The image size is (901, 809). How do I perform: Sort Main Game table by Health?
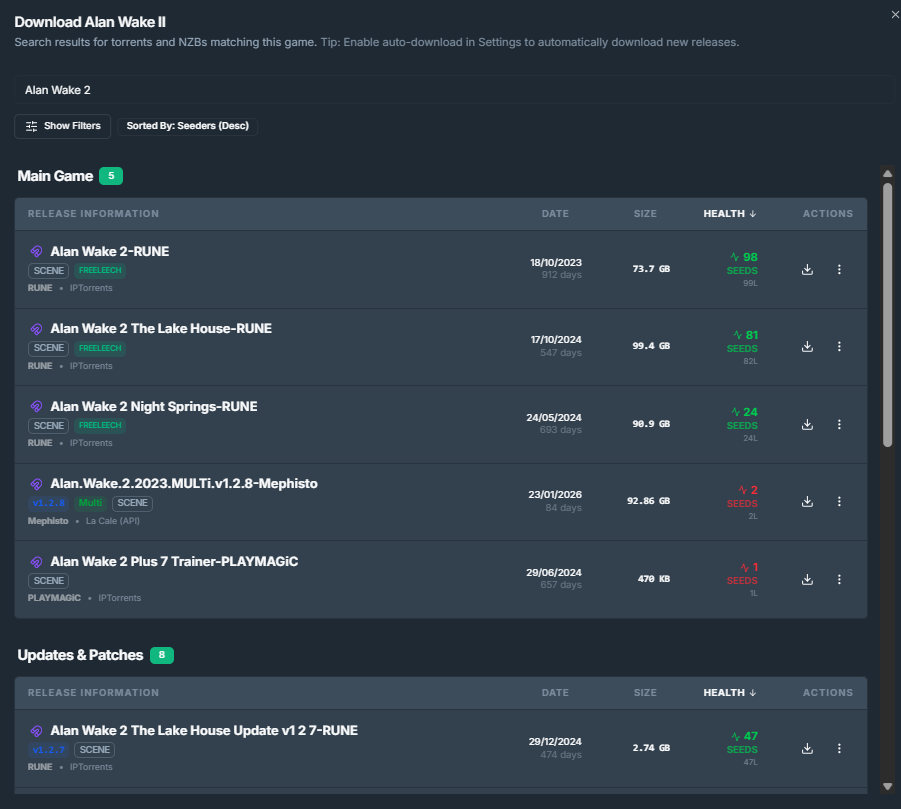click(729, 214)
